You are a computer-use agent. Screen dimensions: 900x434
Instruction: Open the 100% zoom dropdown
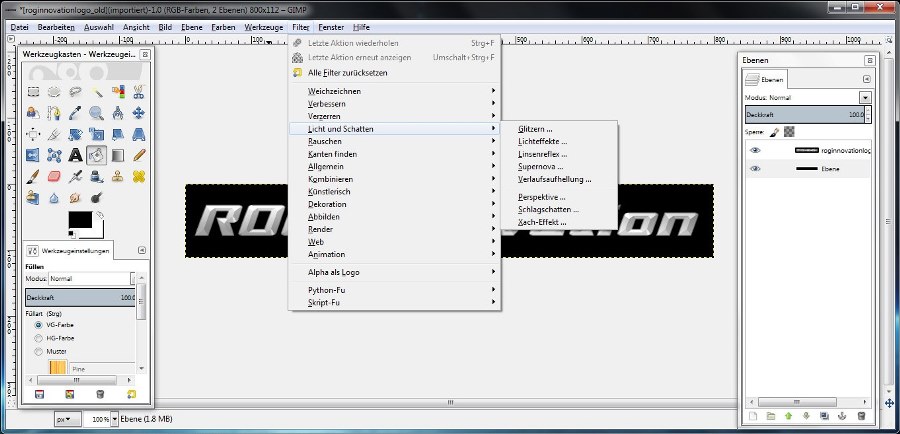[115, 420]
